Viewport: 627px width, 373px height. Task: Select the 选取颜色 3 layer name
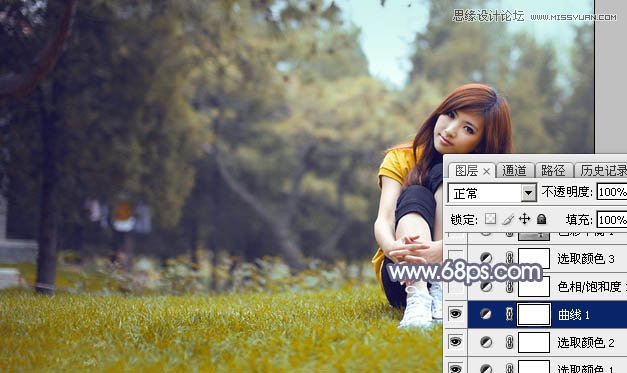coord(586,259)
